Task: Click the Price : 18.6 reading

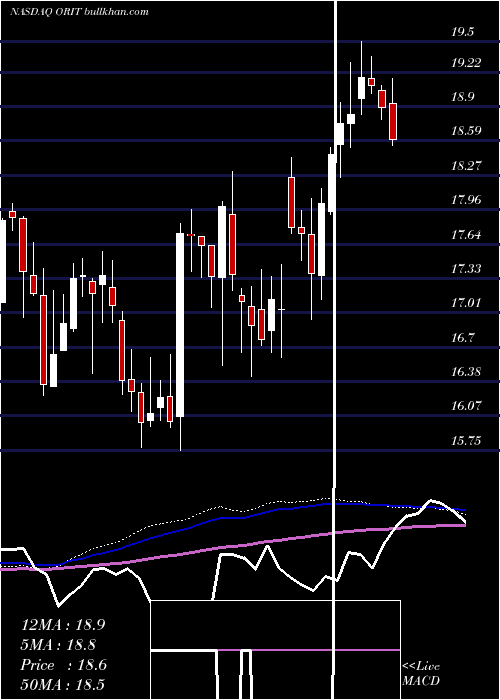Action: [63, 665]
